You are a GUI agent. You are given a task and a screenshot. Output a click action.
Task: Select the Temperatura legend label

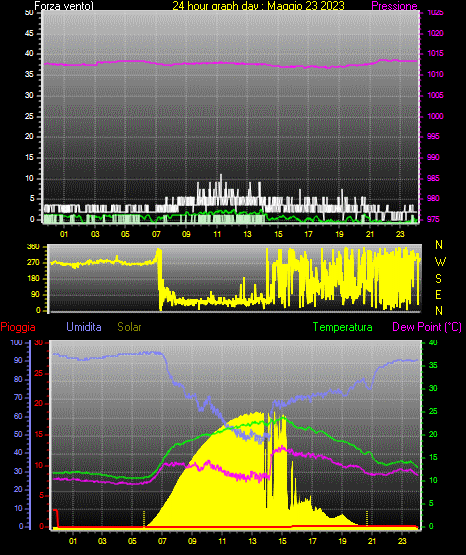pos(343,327)
